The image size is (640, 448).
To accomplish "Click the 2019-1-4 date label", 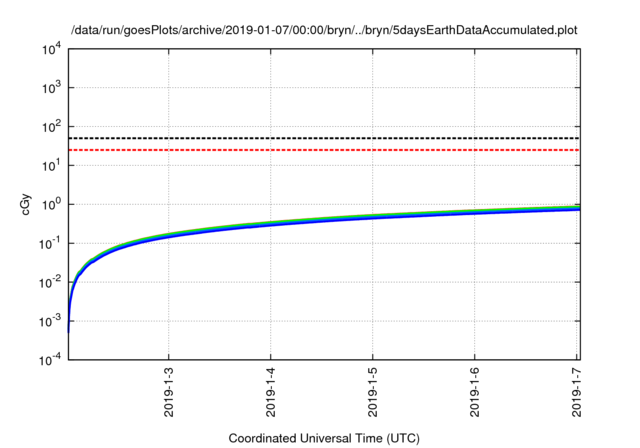I will [x=271, y=392].
